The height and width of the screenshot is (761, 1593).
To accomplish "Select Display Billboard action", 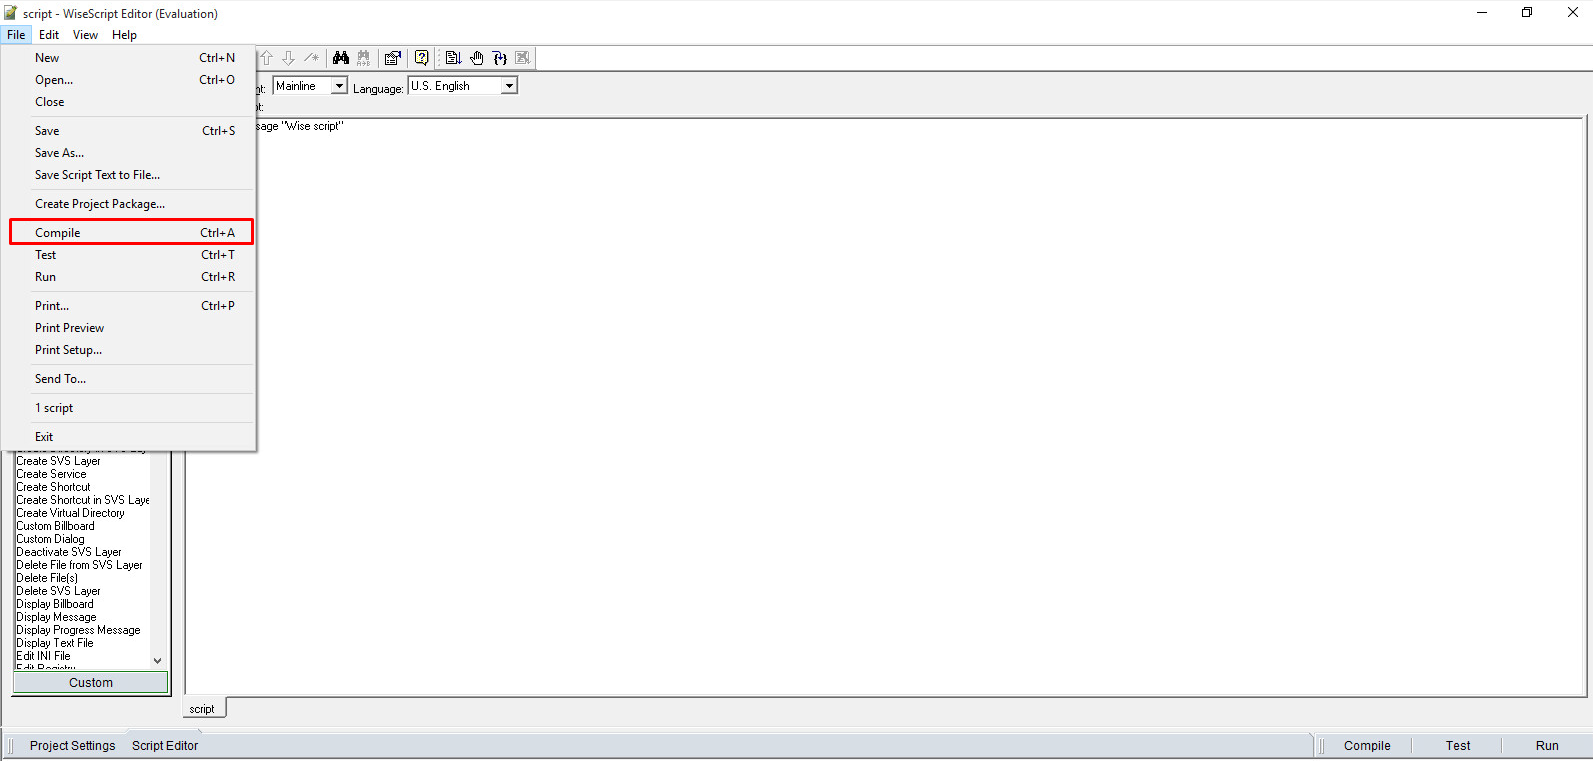I will click(55, 604).
